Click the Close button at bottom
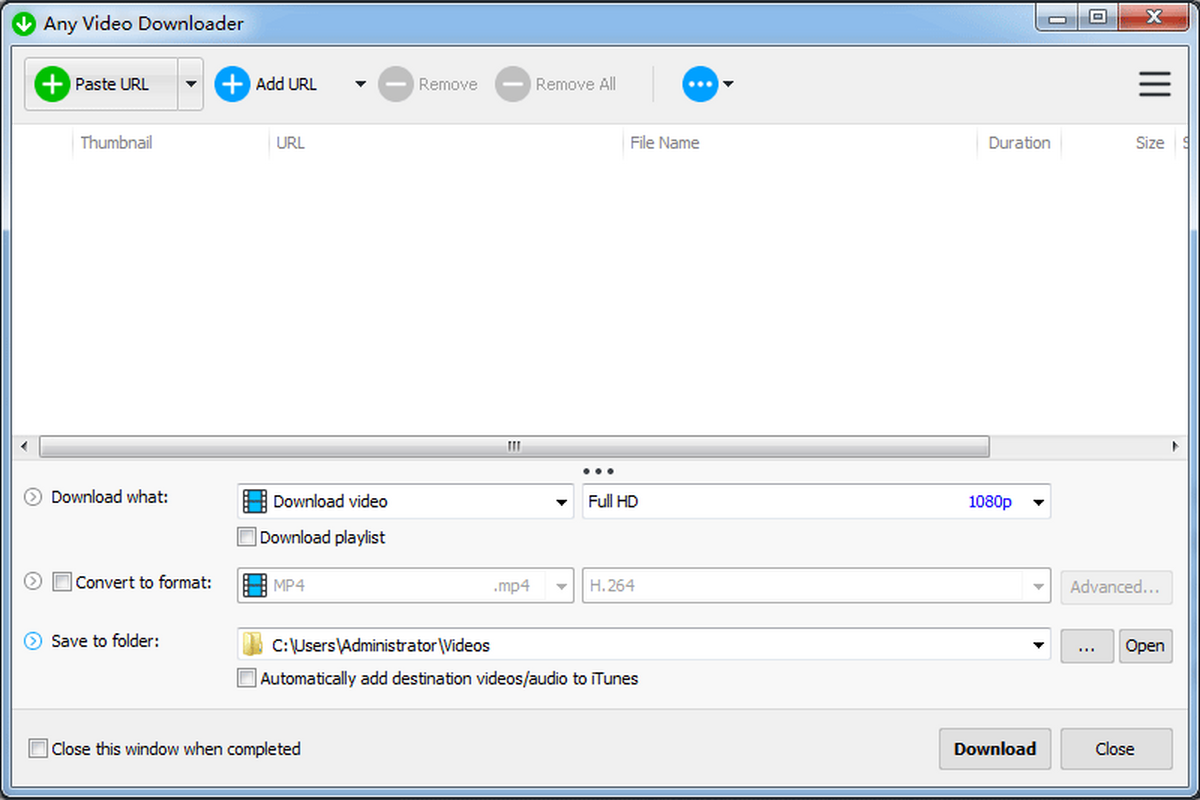The width and height of the screenshot is (1200, 800). [1116, 749]
